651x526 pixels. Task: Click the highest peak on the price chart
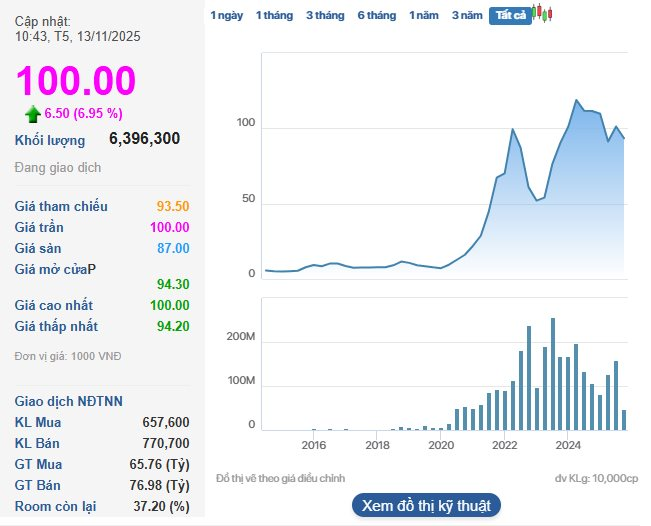coord(577,100)
